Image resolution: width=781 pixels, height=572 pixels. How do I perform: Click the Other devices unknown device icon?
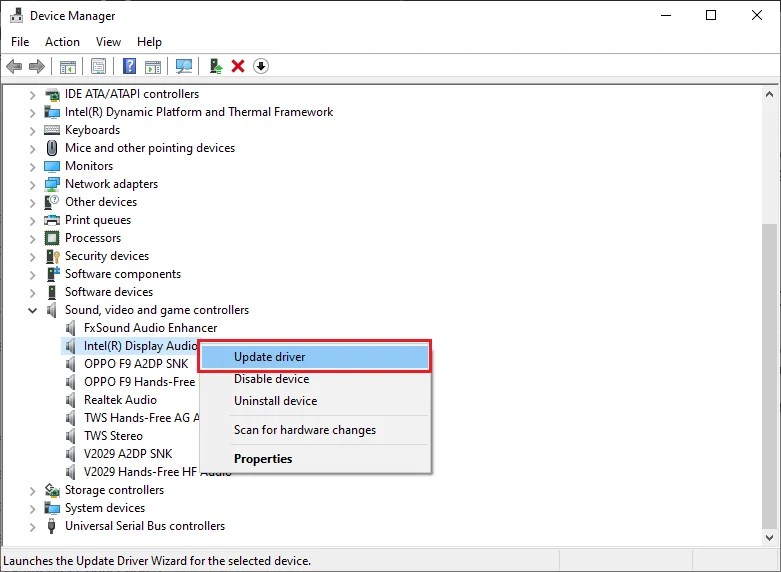[52, 202]
